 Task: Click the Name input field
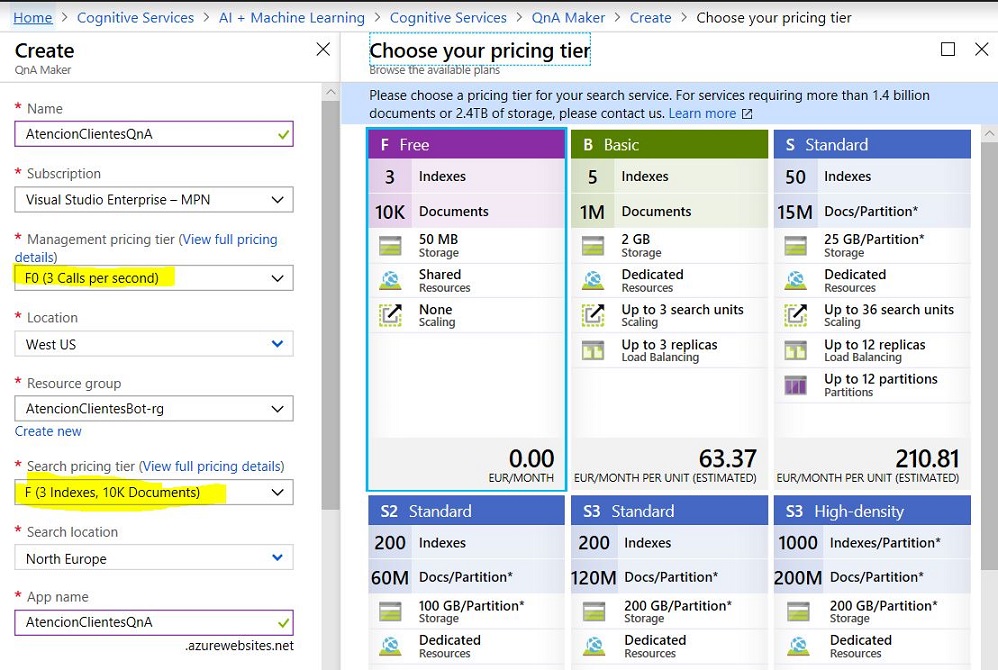(x=154, y=134)
